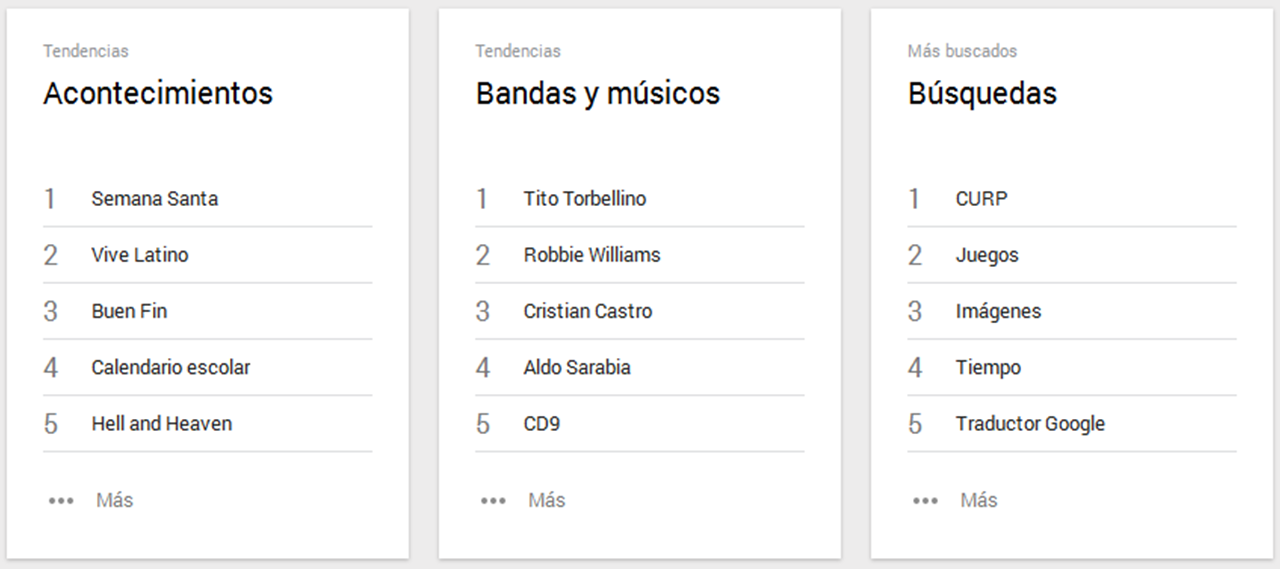Open the CURP top search

click(981, 199)
